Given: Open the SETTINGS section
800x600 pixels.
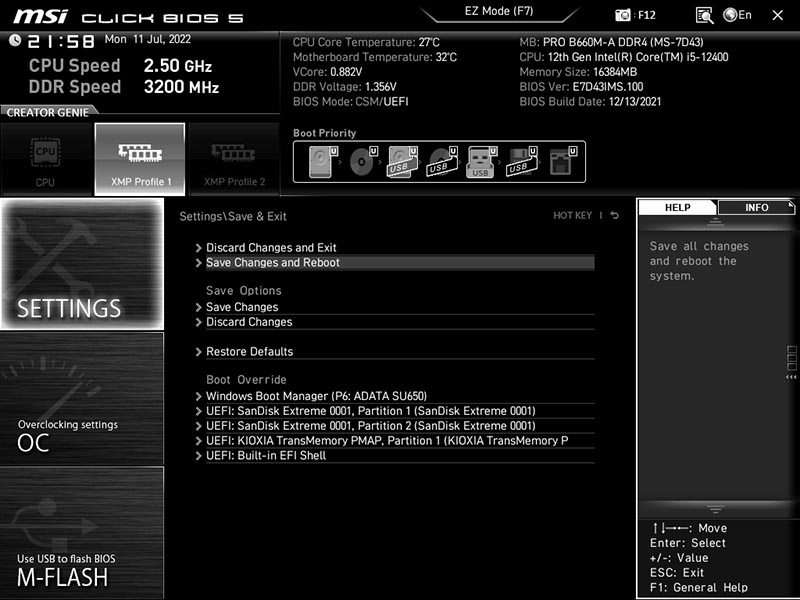Looking at the screenshot, I should (x=82, y=264).
